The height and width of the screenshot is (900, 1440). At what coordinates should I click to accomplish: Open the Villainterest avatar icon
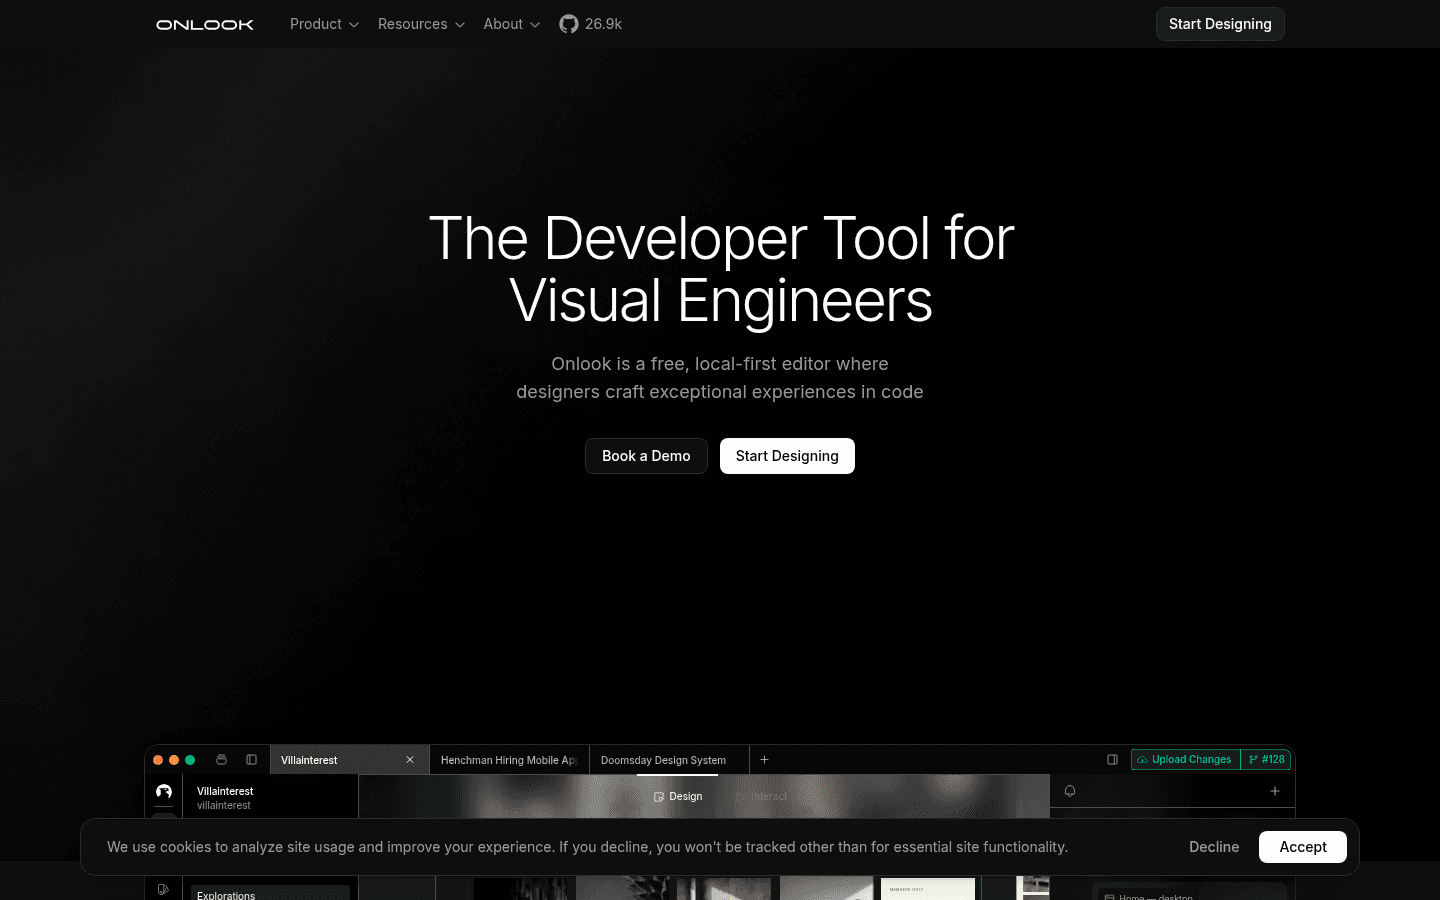point(164,792)
